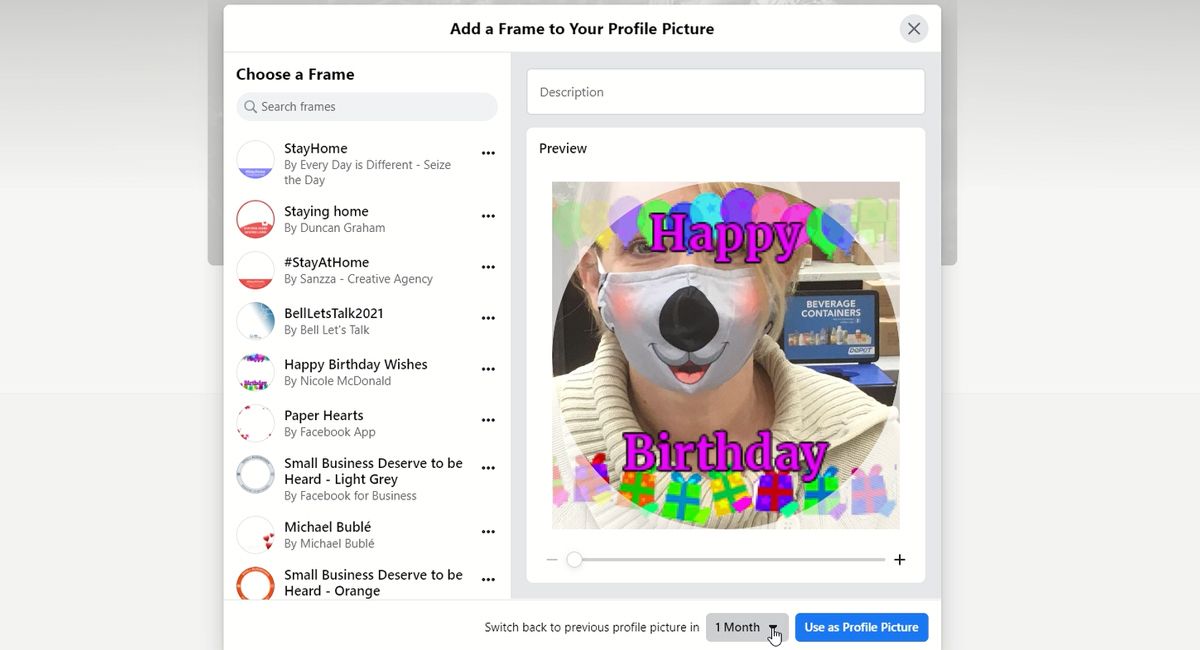Click 'By Nicole McDonald' author text
Screen dimensions: 1200x650
click(337, 381)
